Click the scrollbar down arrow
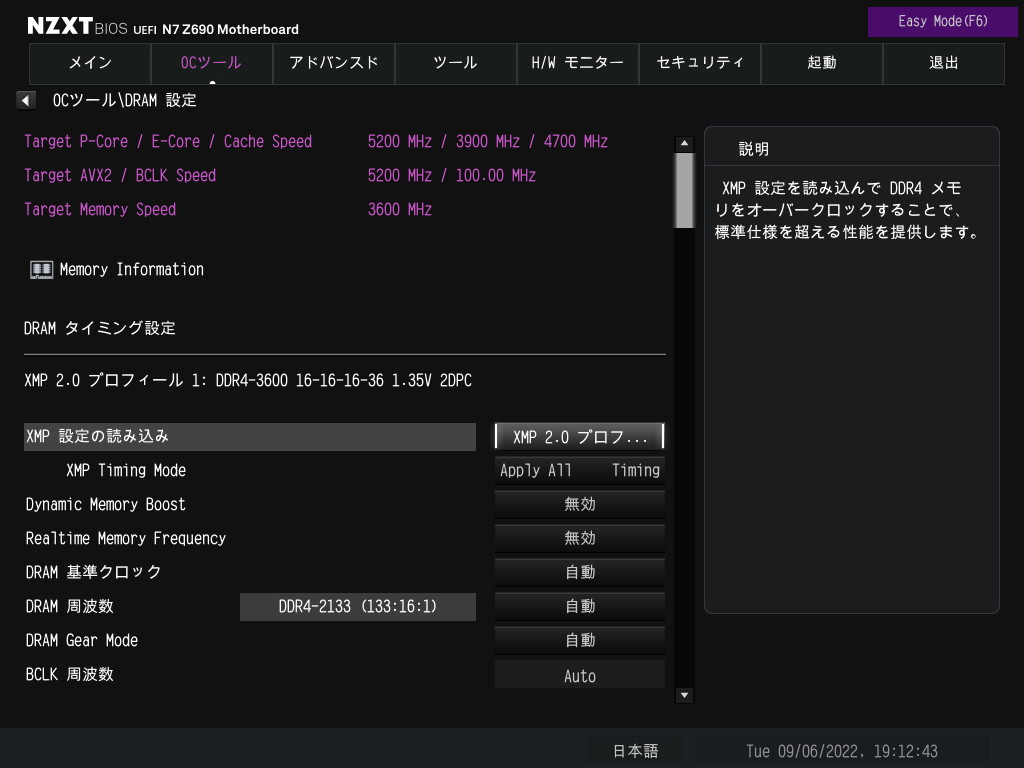 click(684, 695)
